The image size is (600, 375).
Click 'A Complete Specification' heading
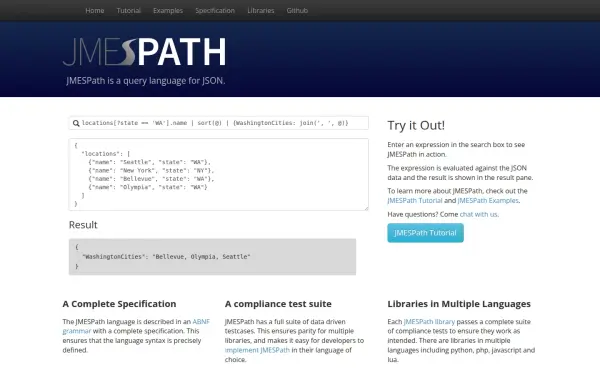pos(119,304)
